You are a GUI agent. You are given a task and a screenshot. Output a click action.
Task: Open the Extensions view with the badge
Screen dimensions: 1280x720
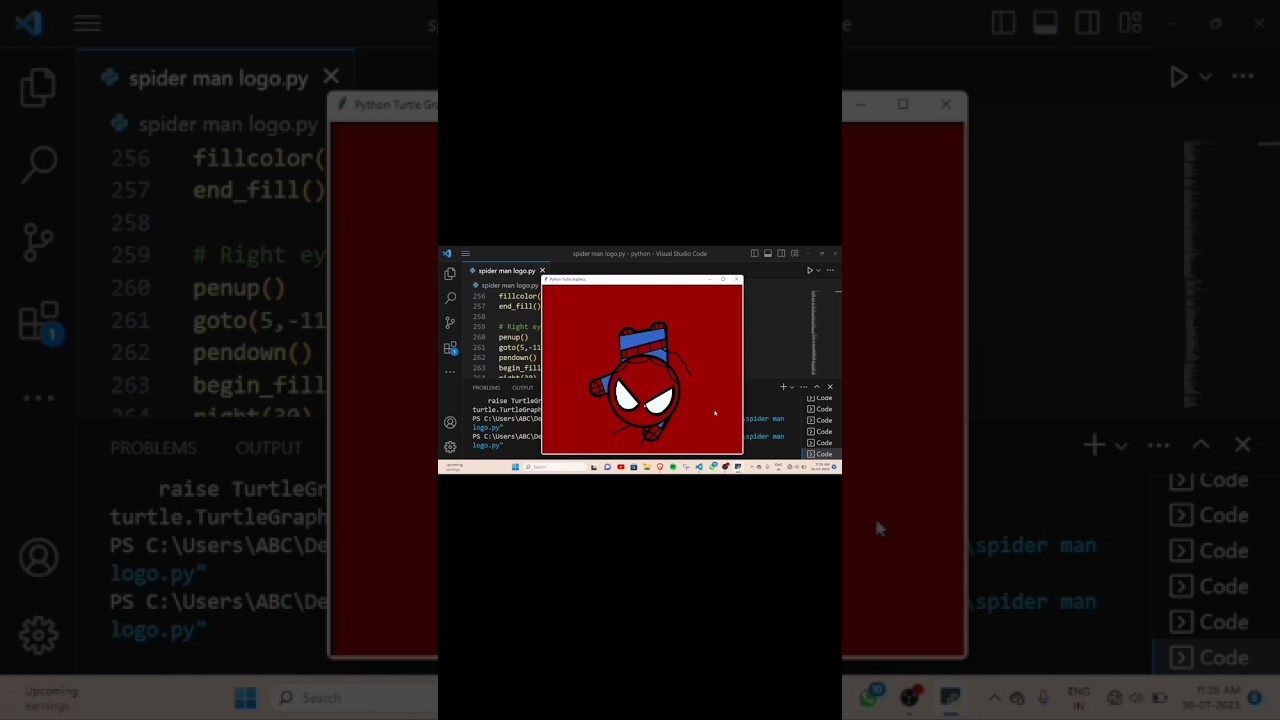tap(450, 348)
